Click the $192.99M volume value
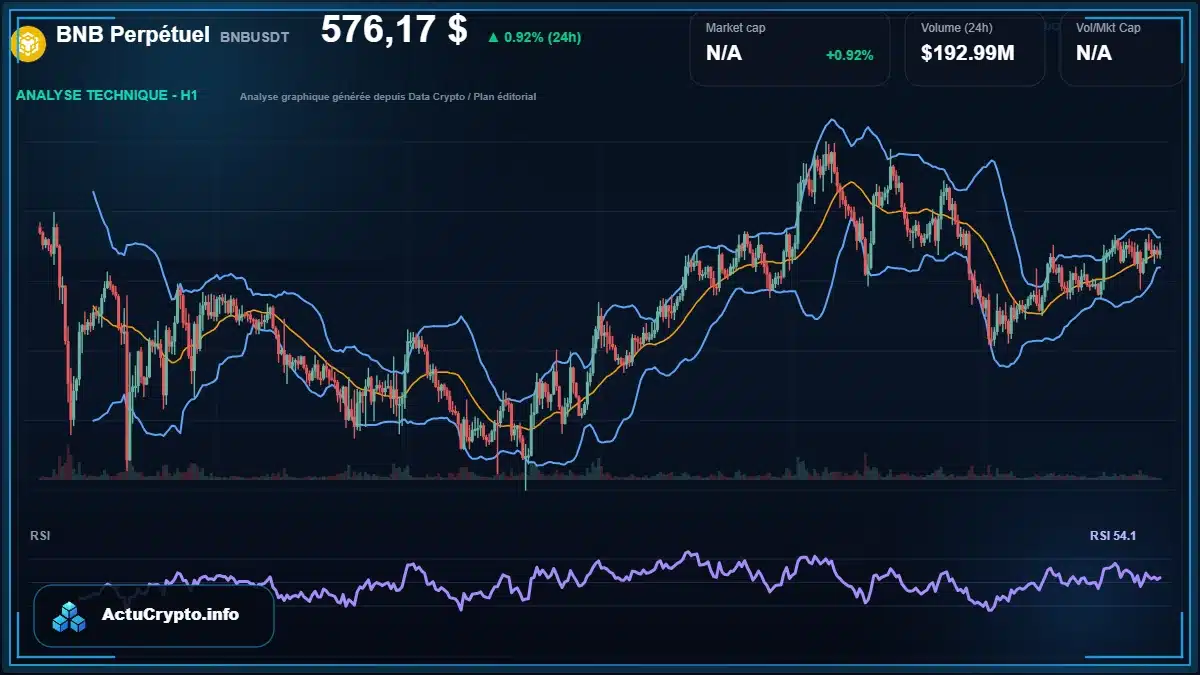Viewport: 1200px width, 675px height. point(967,53)
